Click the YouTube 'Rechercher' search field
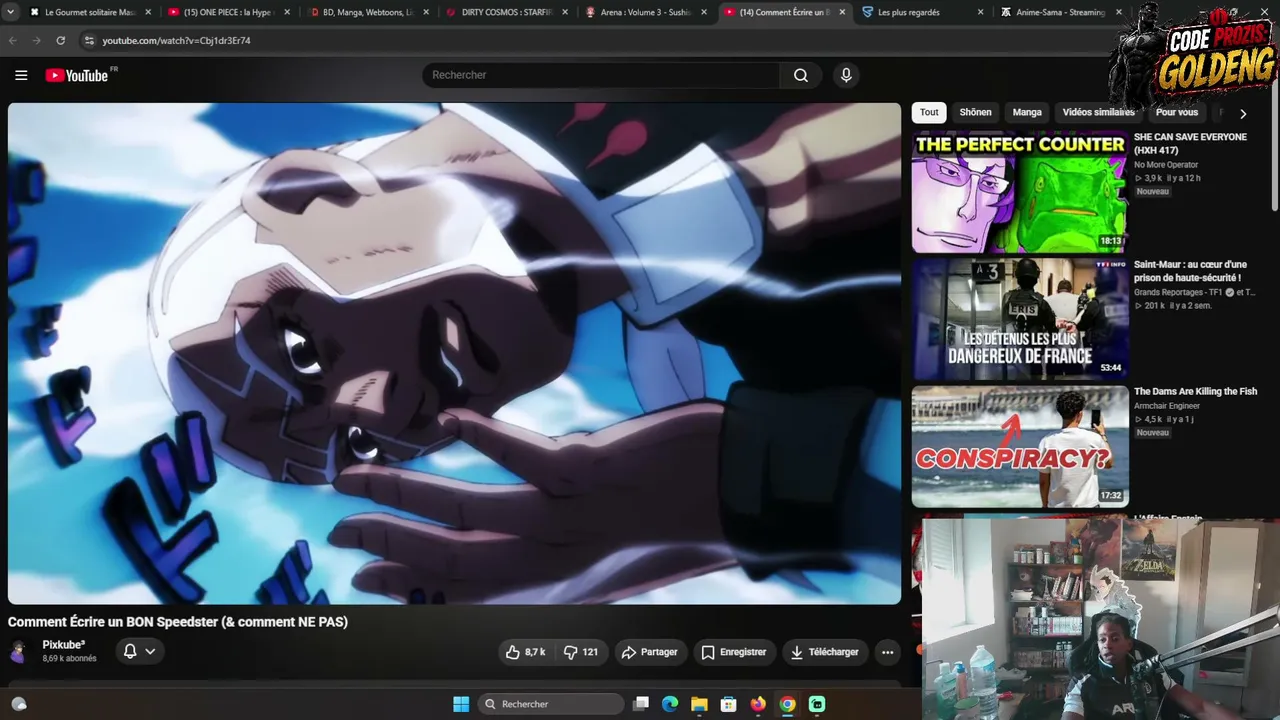1280x720 pixels. [601, 75]
